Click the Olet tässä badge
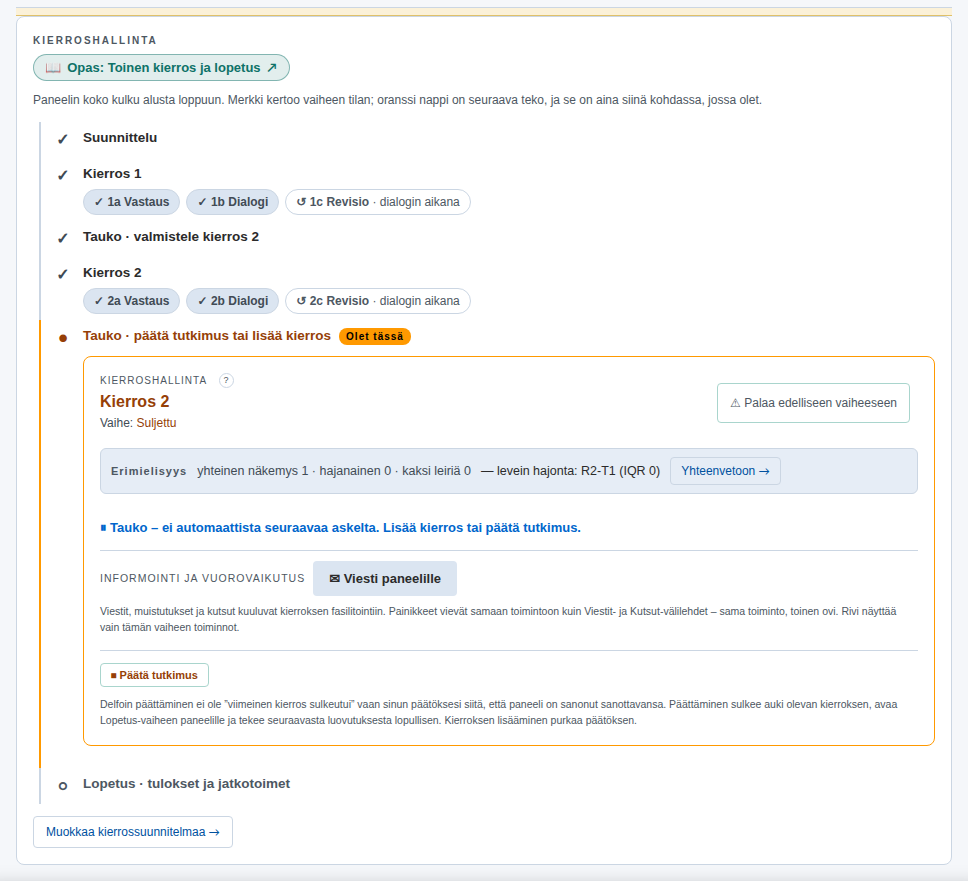 click(x=375, y=336)
